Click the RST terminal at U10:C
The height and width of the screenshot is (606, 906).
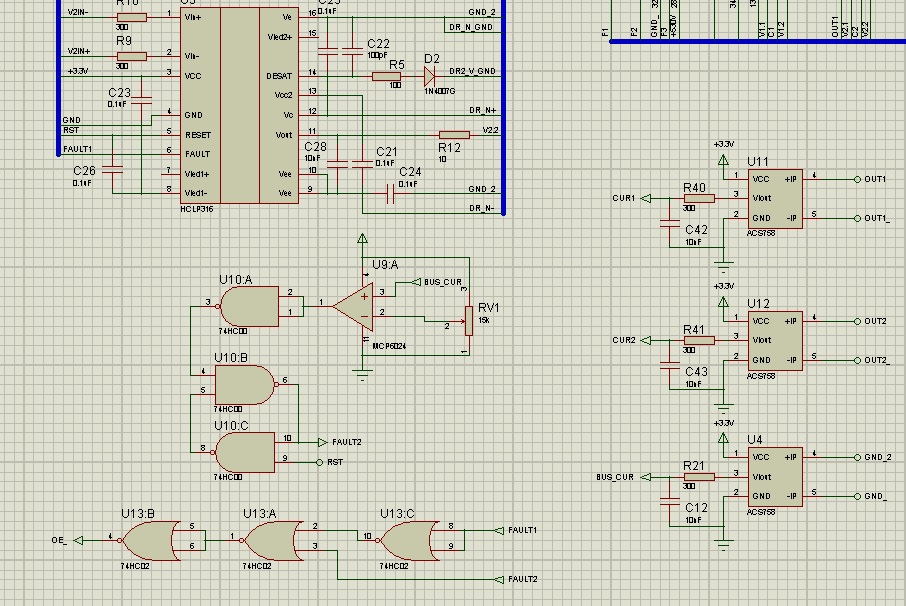[x=320, y=462]
